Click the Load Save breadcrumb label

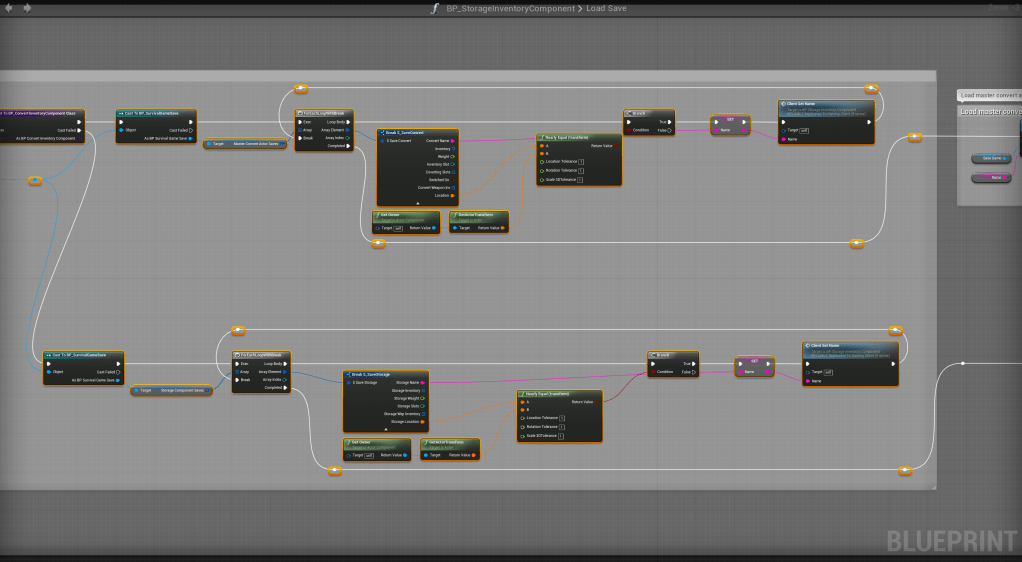(607, 8)
